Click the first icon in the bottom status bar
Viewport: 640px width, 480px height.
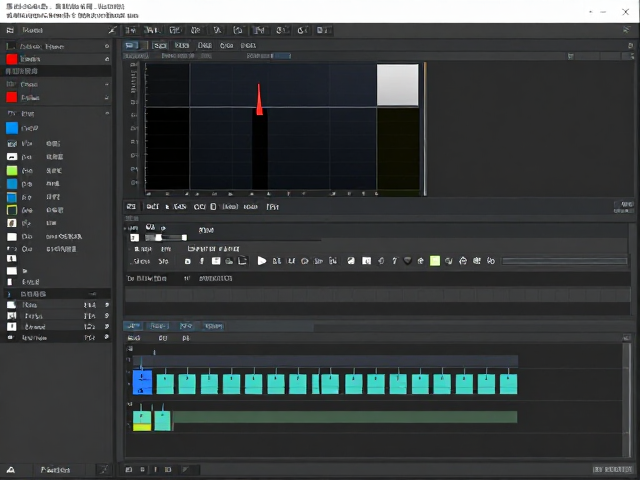(129, 470)
